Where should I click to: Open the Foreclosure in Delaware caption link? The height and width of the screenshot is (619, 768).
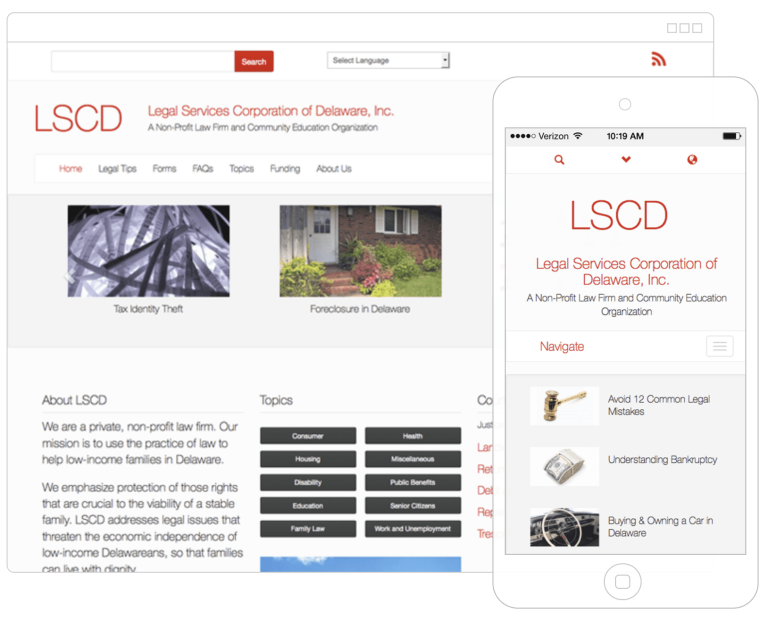pos(360,309)
